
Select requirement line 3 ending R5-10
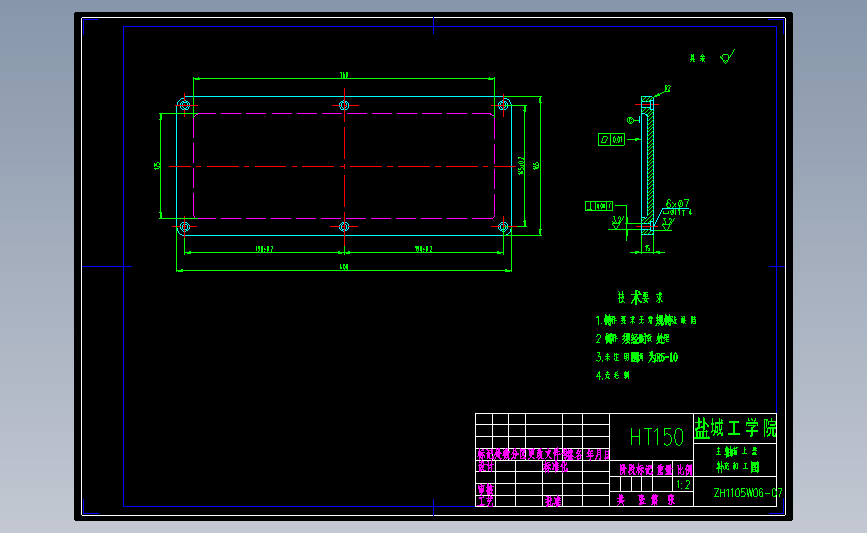637,357
